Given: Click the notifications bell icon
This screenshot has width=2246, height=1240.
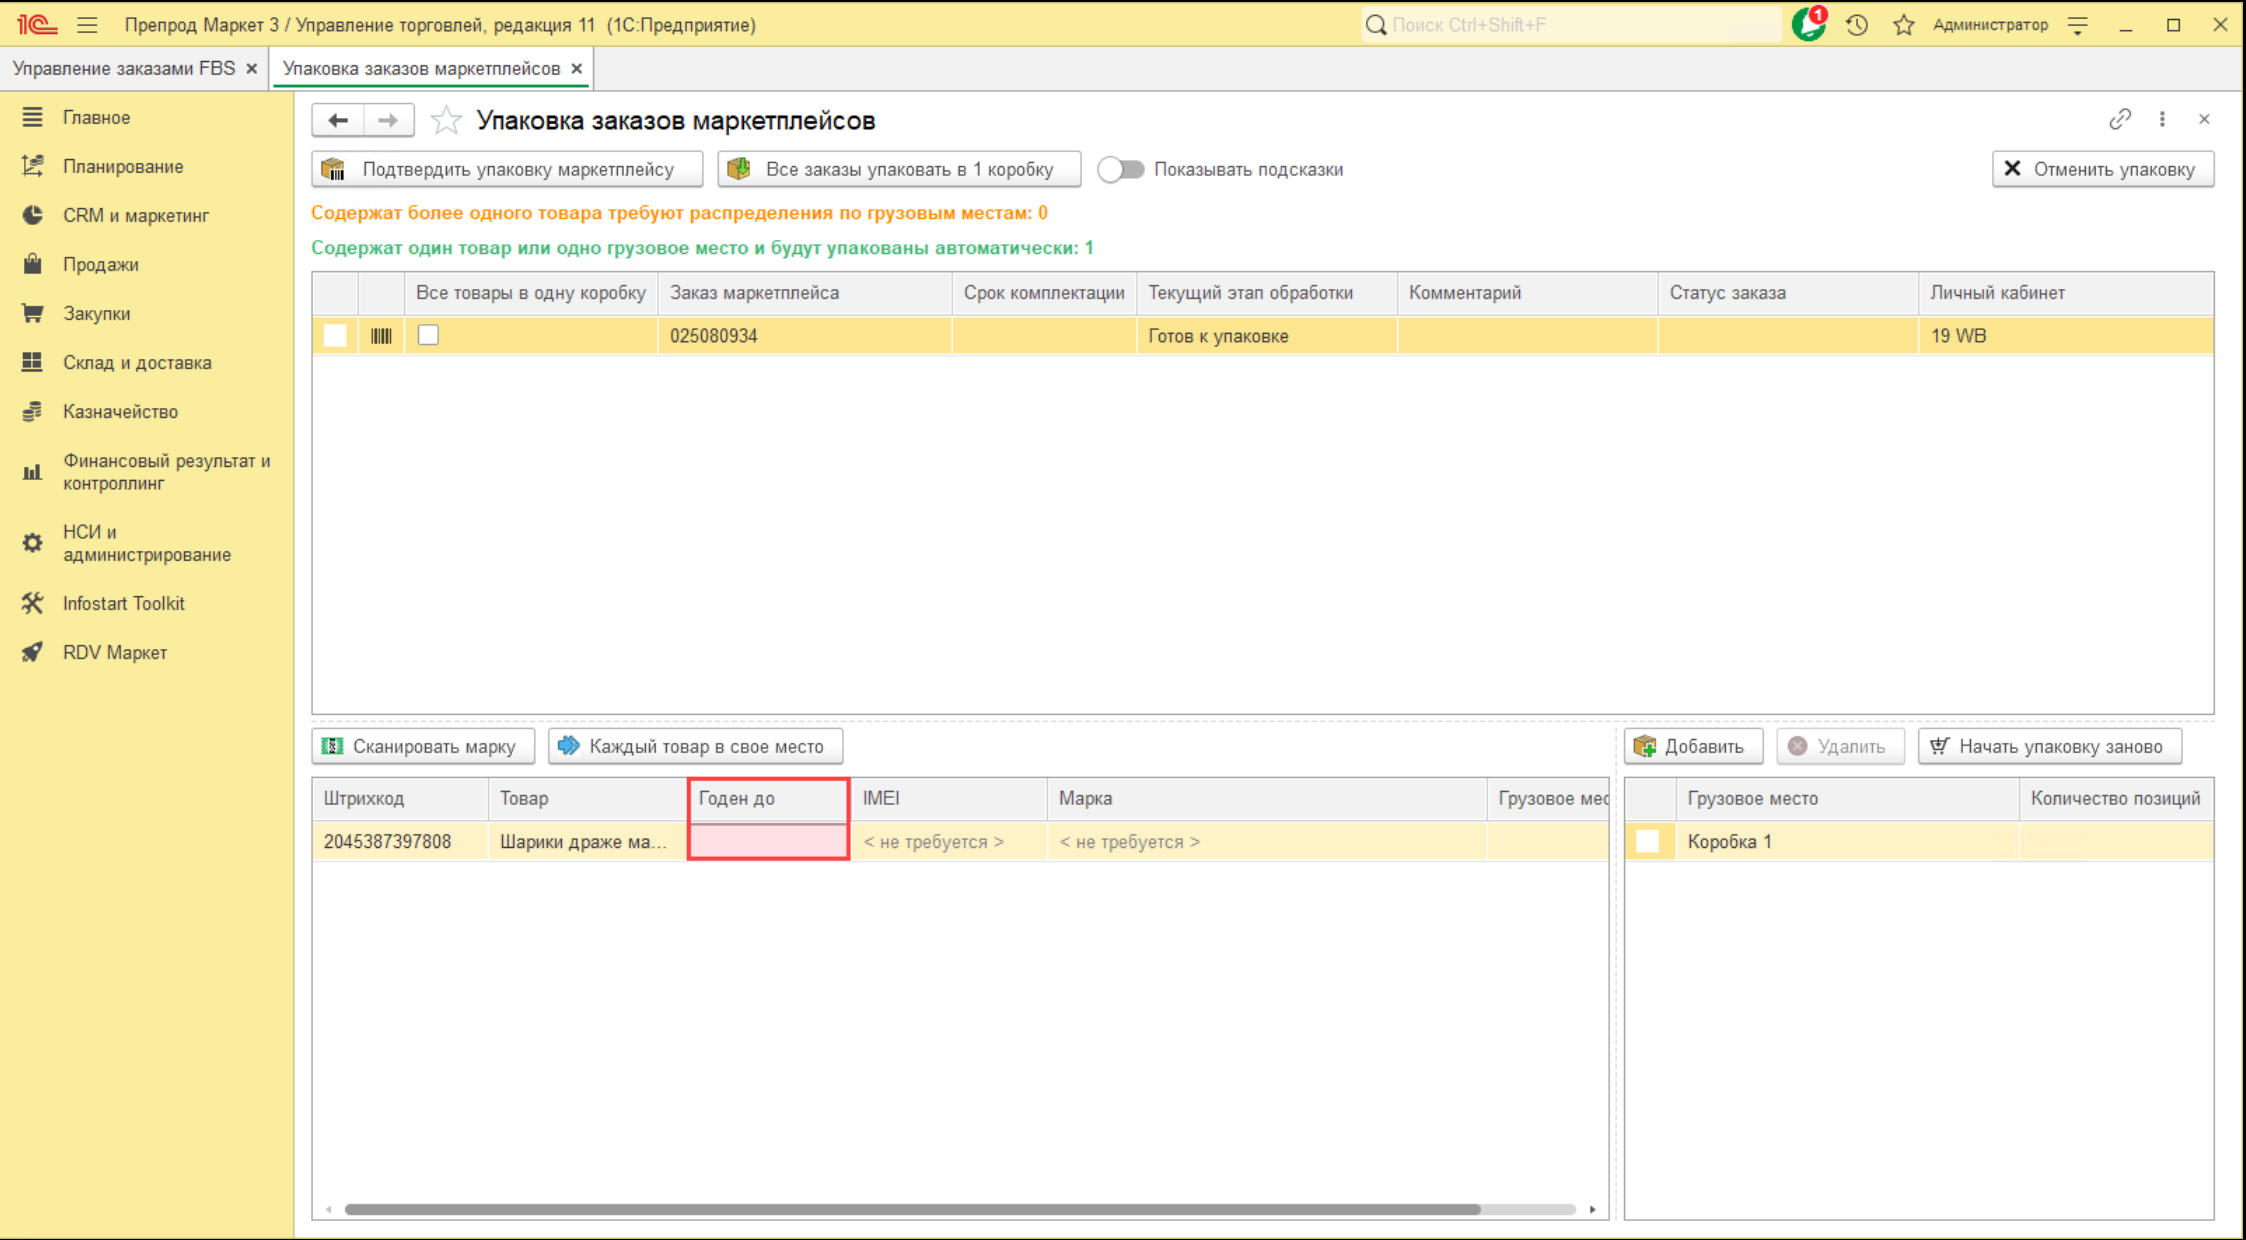Looking at the screenshot, I should (1808, 24).
